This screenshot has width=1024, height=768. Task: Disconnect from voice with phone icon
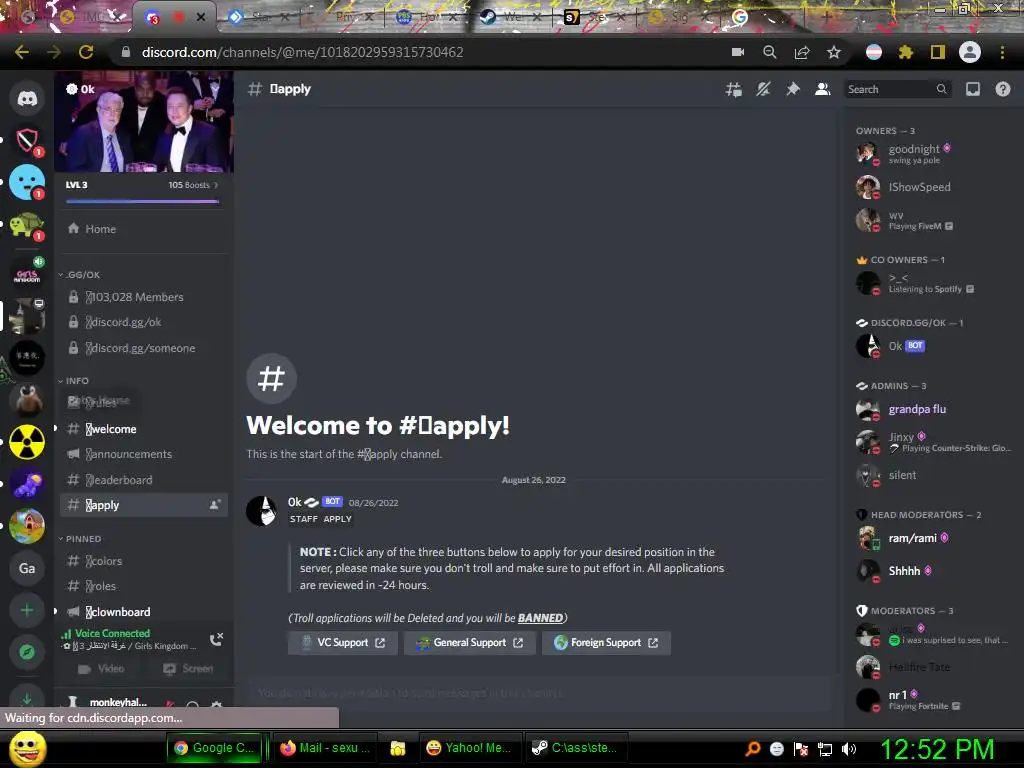click(x=216, y=639)
